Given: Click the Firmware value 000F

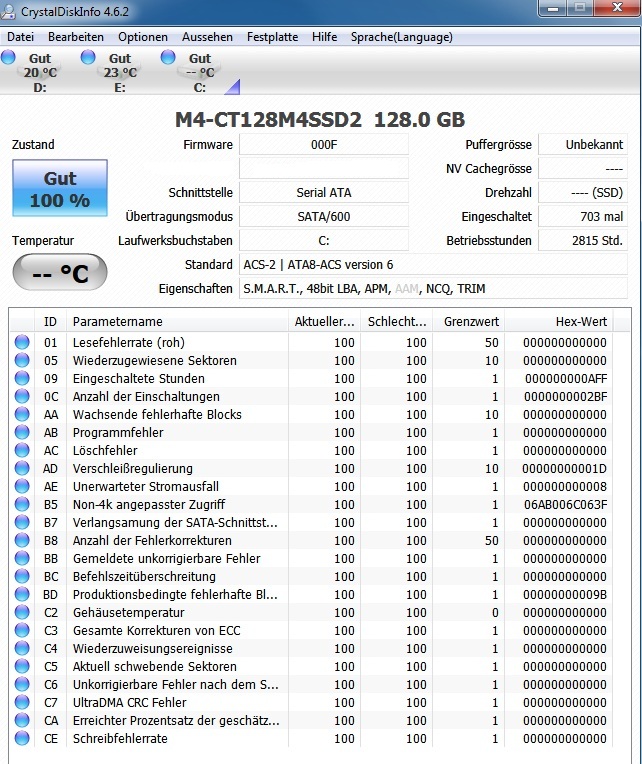Looking at the screenshot, I should (324, 145).
